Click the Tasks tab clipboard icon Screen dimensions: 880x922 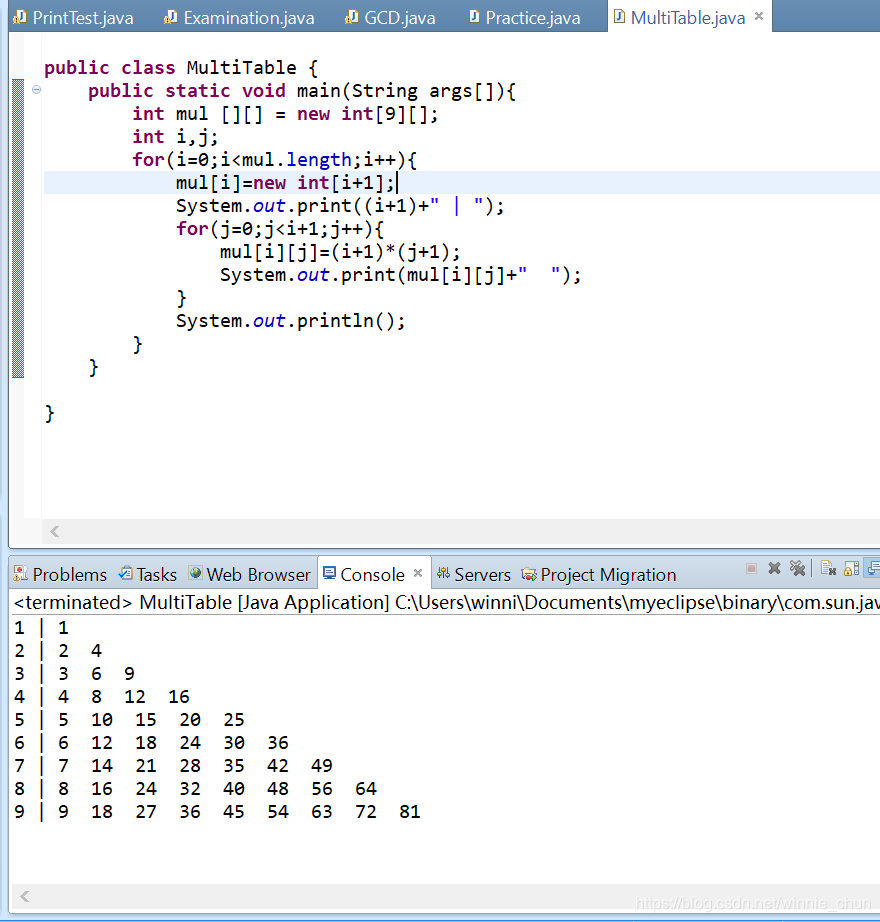(x=125, y=573)
